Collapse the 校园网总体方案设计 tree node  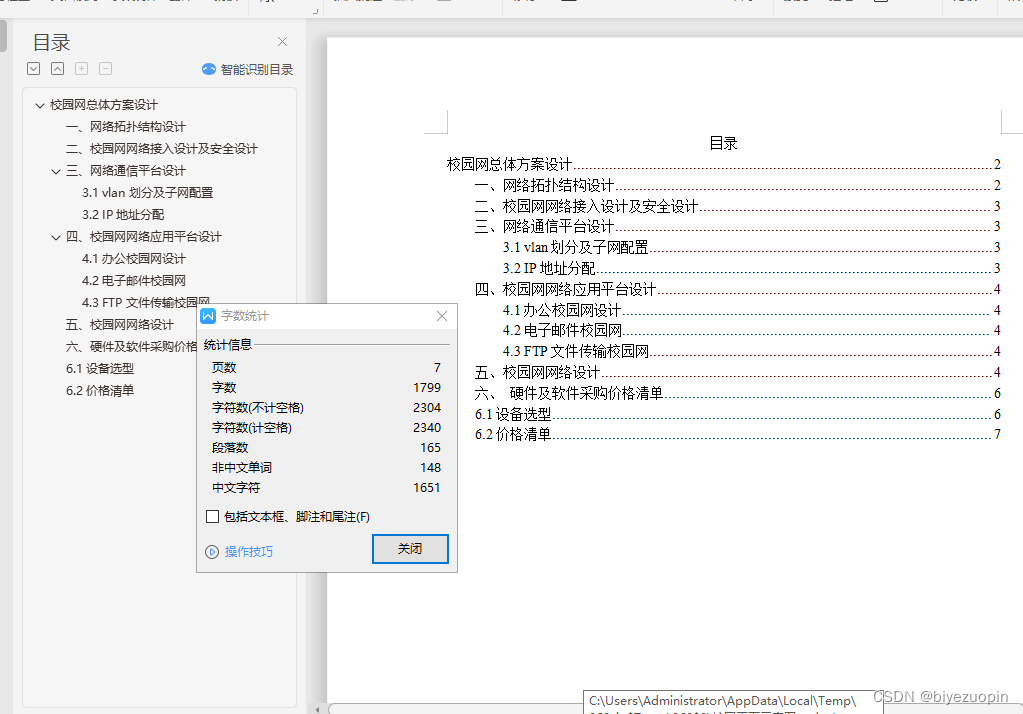[40, 105]
